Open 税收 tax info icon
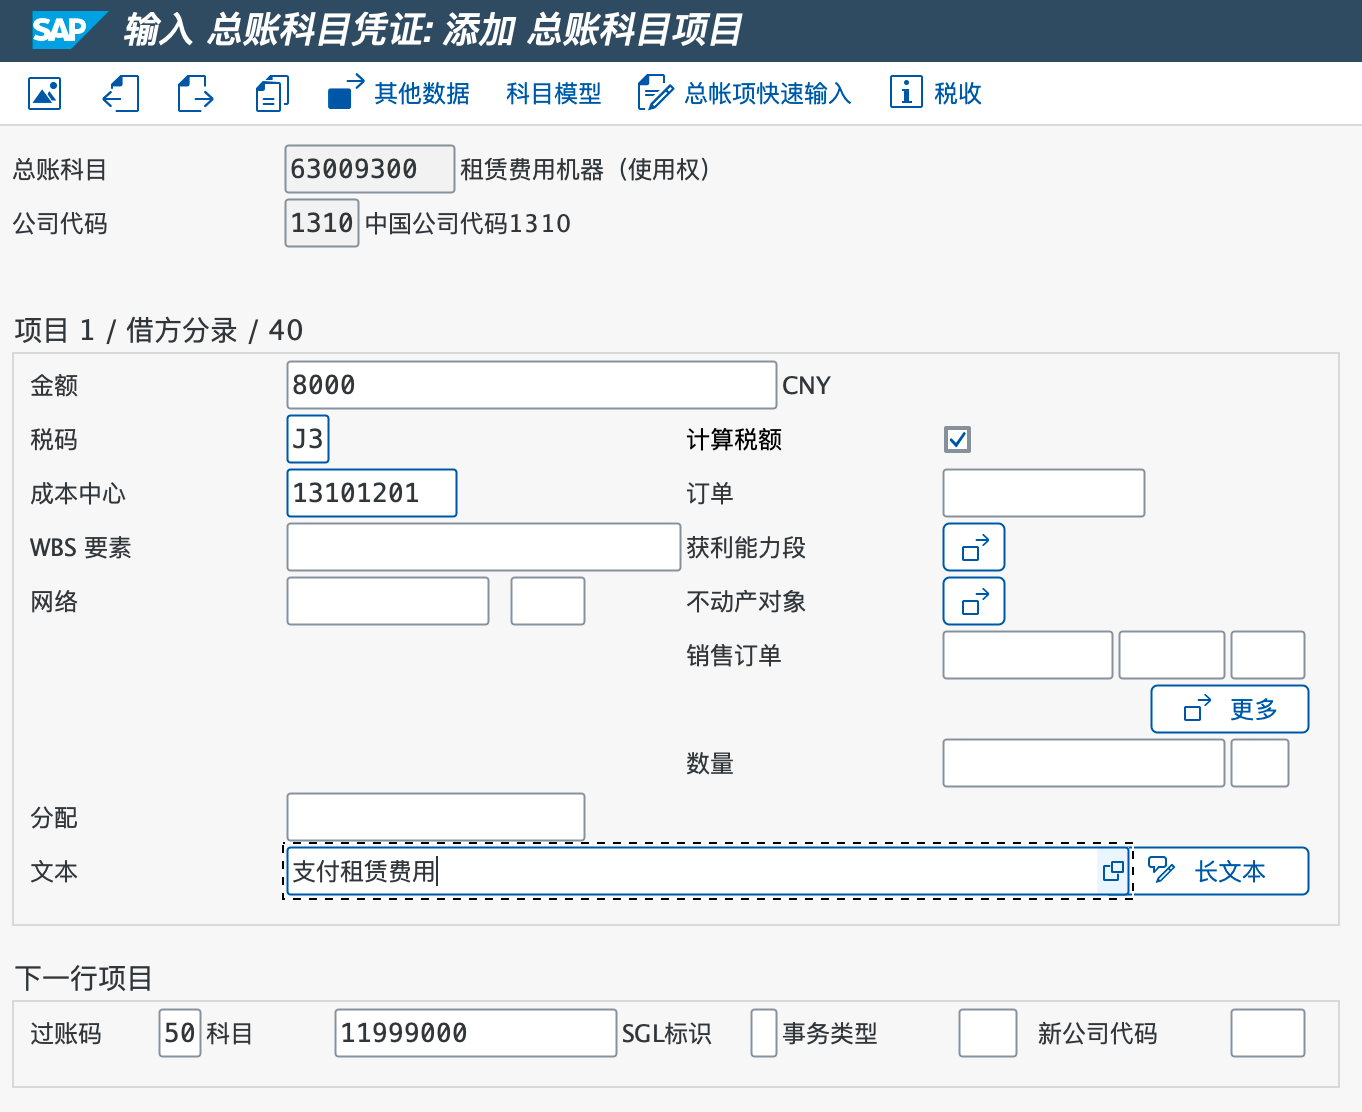Viewport: 1362px width, 1112px height. coord(935,93)
